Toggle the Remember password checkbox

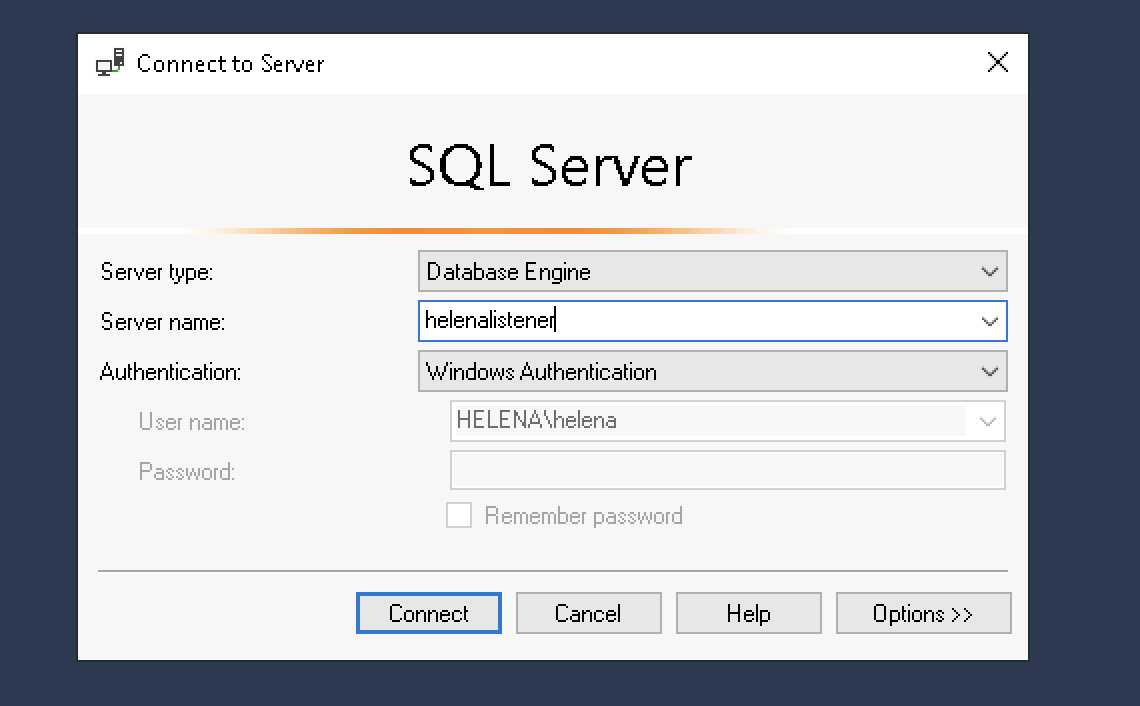click(x=459, y=516)
